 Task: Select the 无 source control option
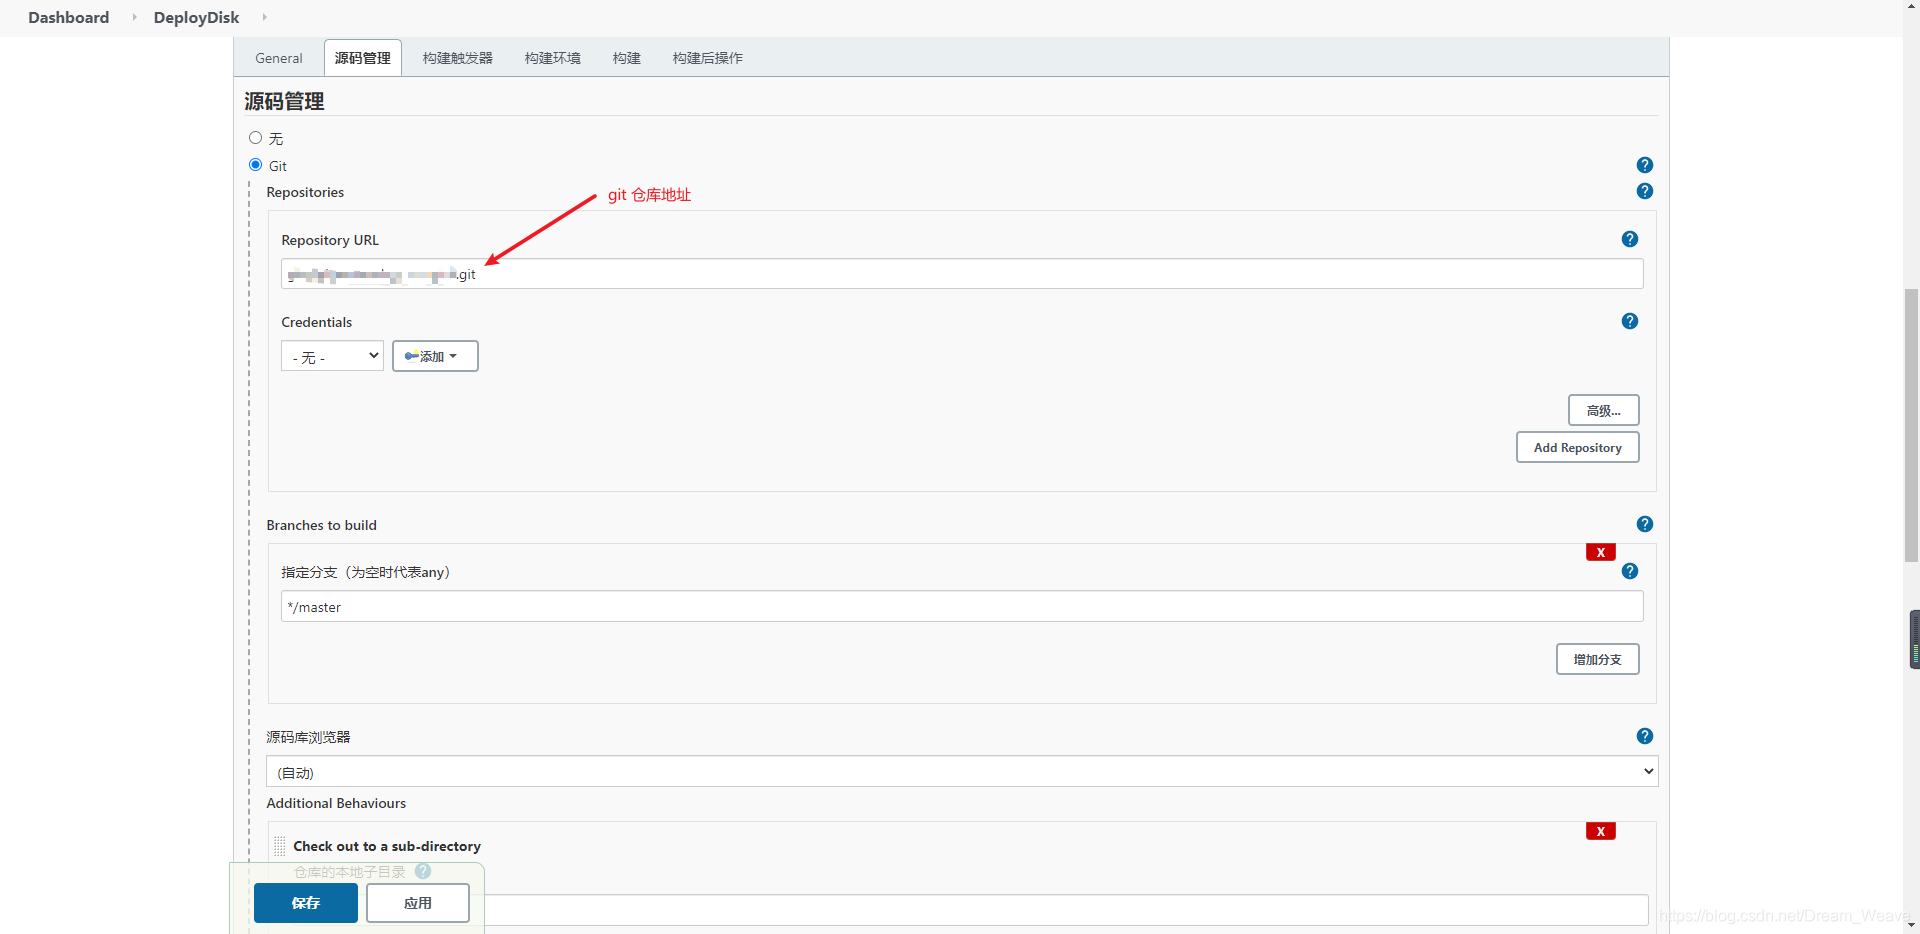(x=256, y=138)
